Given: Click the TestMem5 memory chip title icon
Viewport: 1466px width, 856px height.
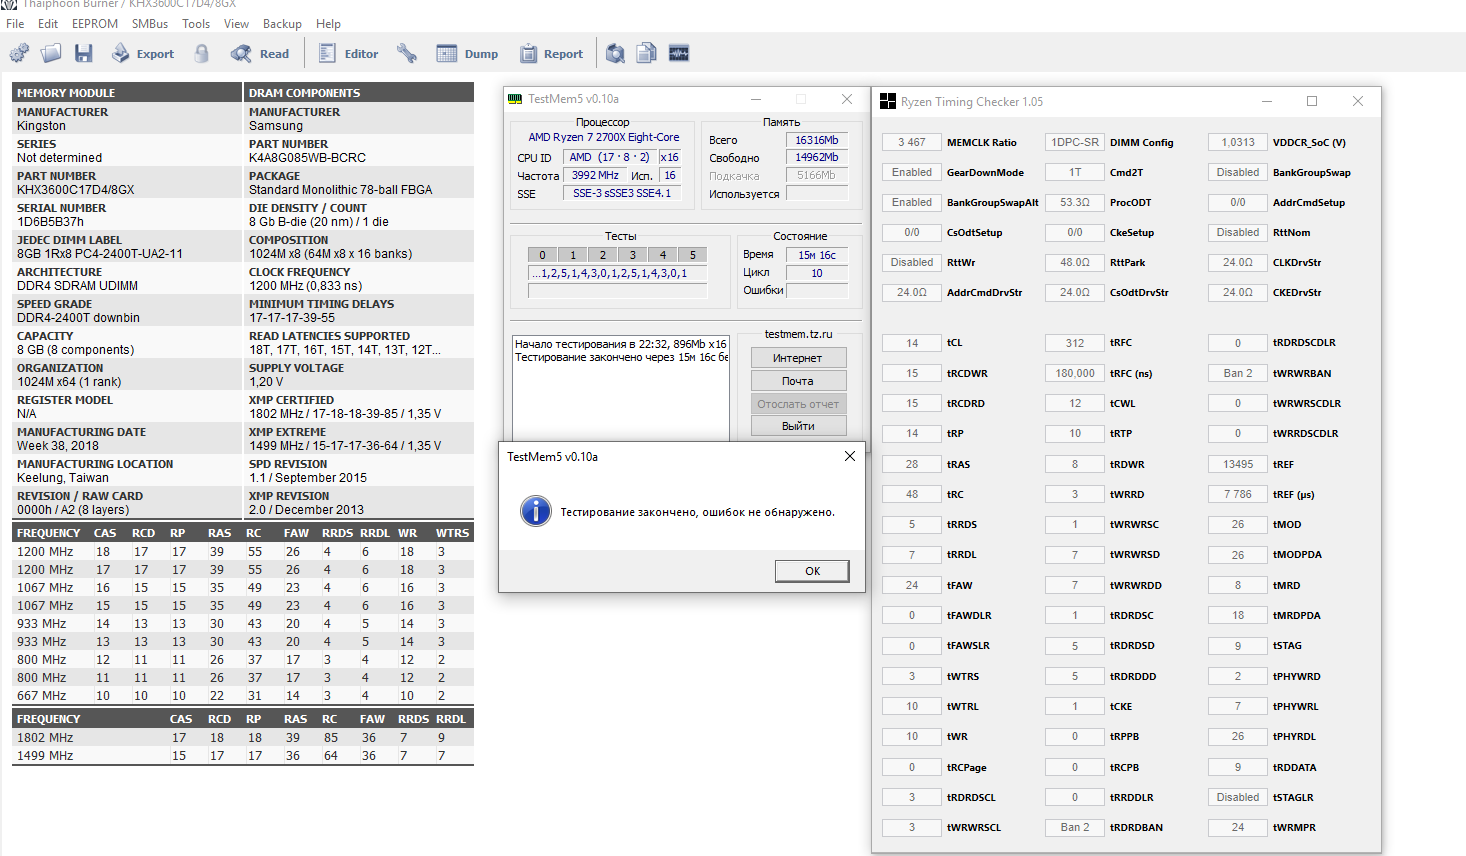Looking at the screenshot, I should [x=515, y=99].
